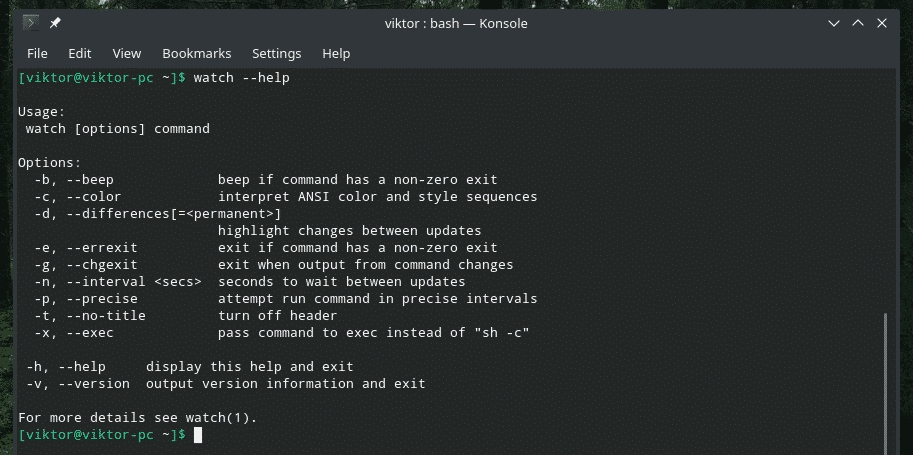This screenshot has height=455, width=913.
Task: Click the '--beep' option in help output
Action: tap(90, 180)
